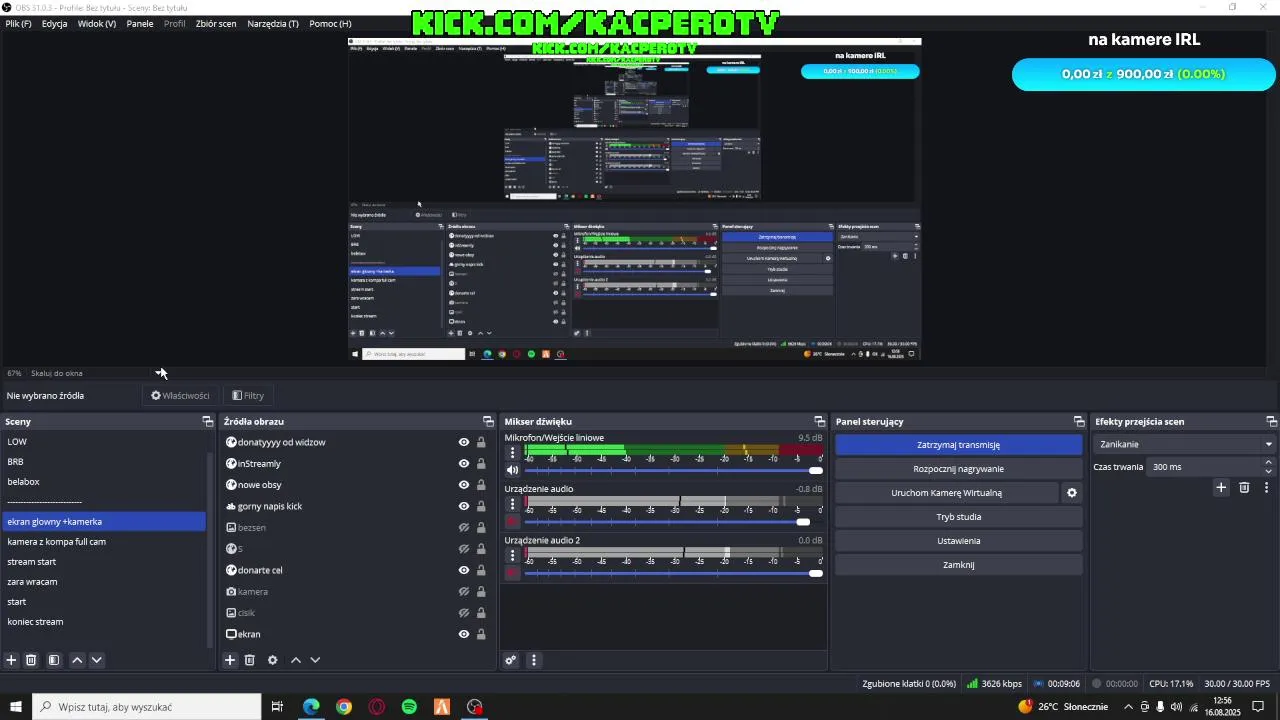Open Urządzenie audio 2 options dots
The image size is (1280, 720).
coord(513,555)
